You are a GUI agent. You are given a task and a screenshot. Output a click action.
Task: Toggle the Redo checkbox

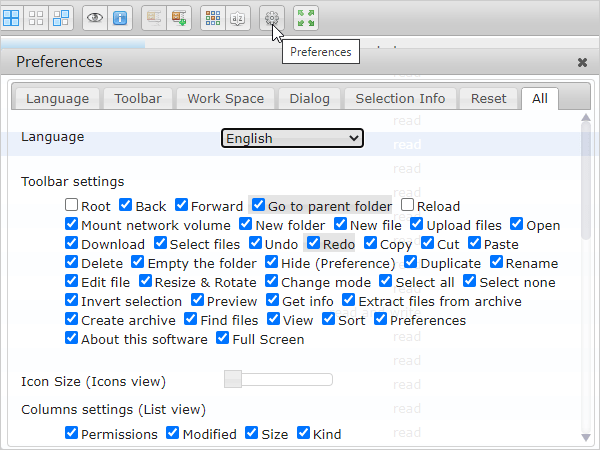pos(313,243)
